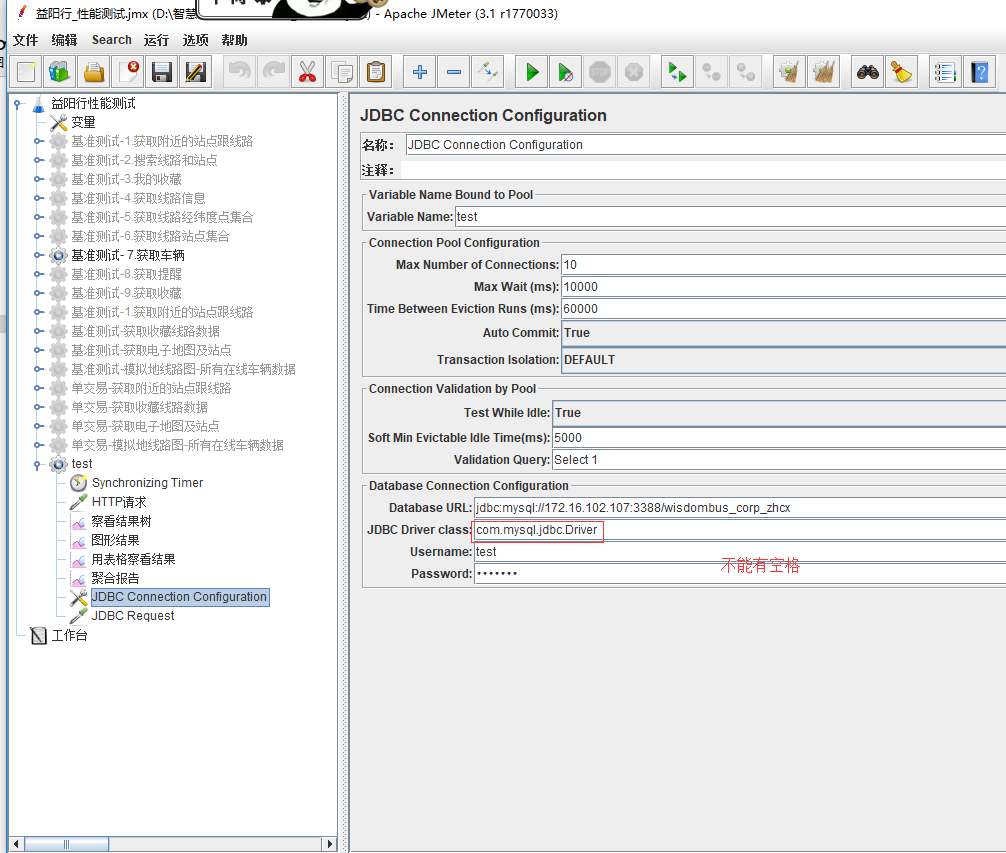Open the 运行 menu
This screenshot has width=1006, height=853.
[x=157, y=40]
